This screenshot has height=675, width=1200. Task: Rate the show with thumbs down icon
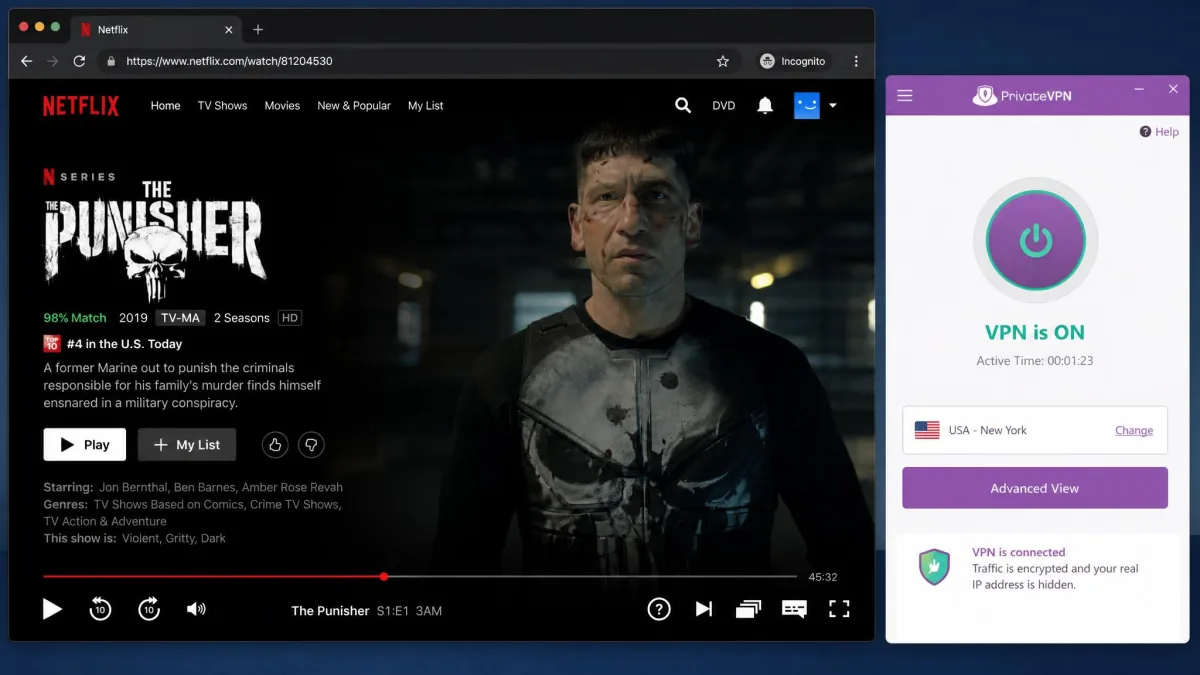pos(311,445)
